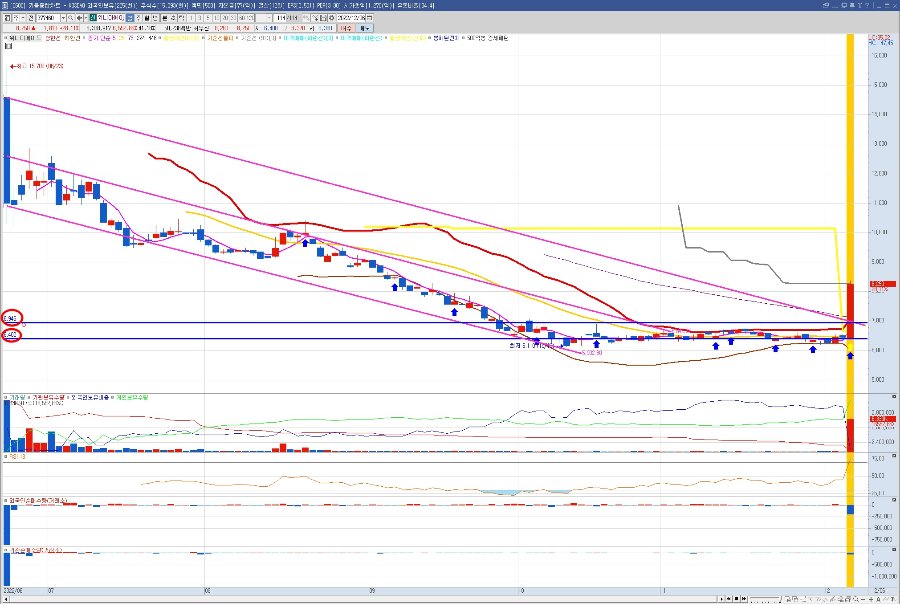Open chart settings gear icon
This screenshot has width=900, height=604.
pyautogui.click(x=332, y=18)
